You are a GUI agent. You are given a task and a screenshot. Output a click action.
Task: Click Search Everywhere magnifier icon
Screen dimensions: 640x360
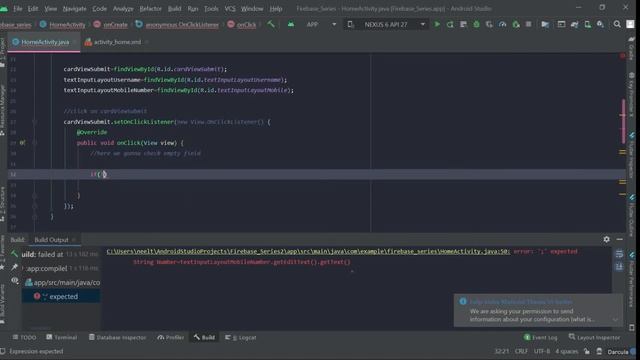[x=617, y=24]
